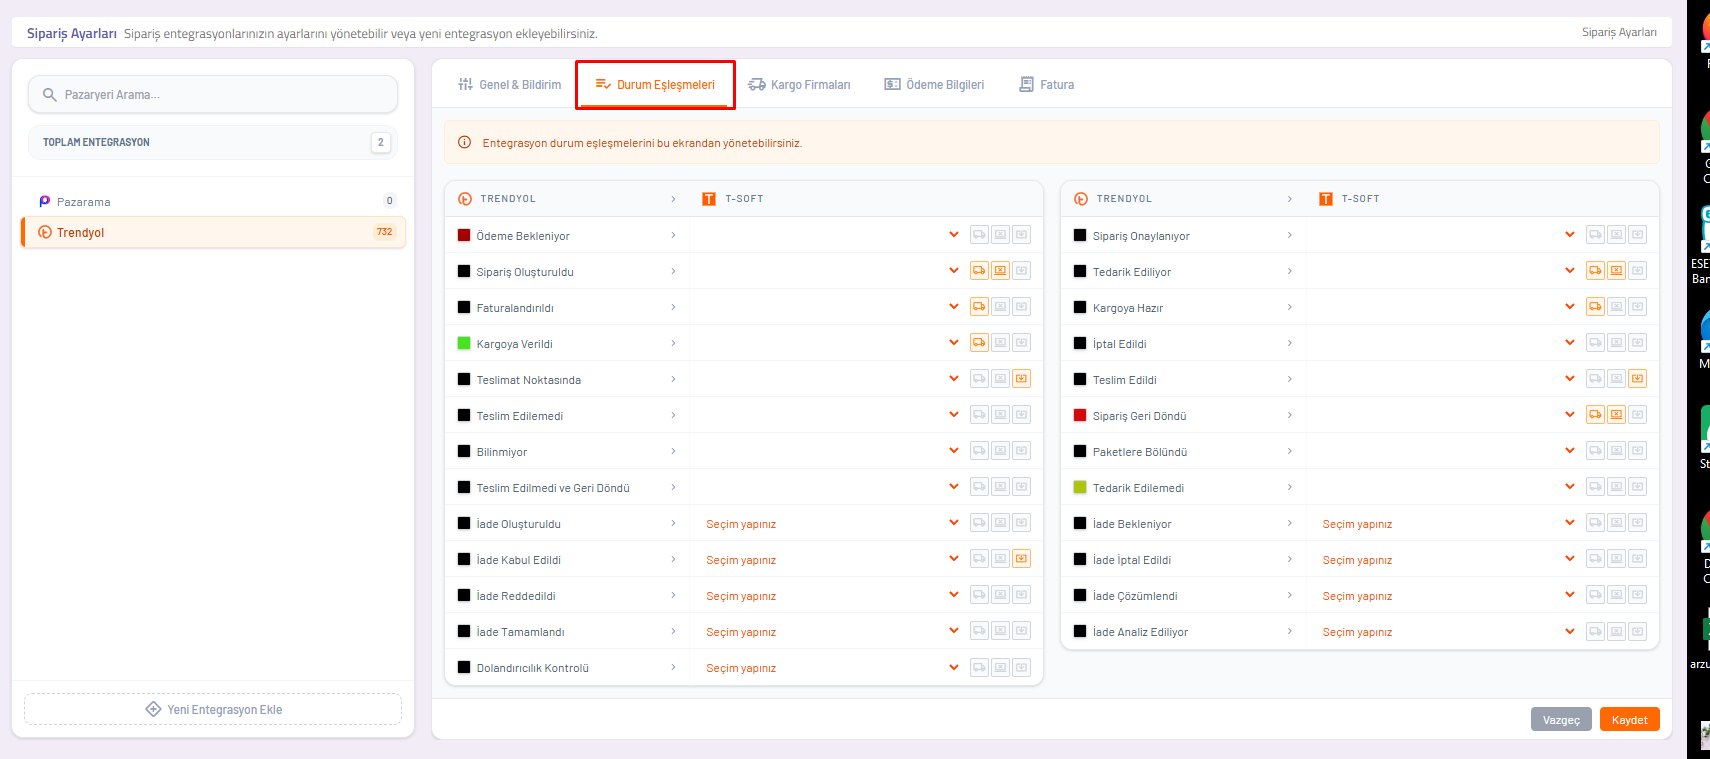Image resolution: width=1710 pixels, height=759 pixels.
Task: Toggle the download-box icon for İade İptal Edildi
Action: click(x=1637, y=559)
